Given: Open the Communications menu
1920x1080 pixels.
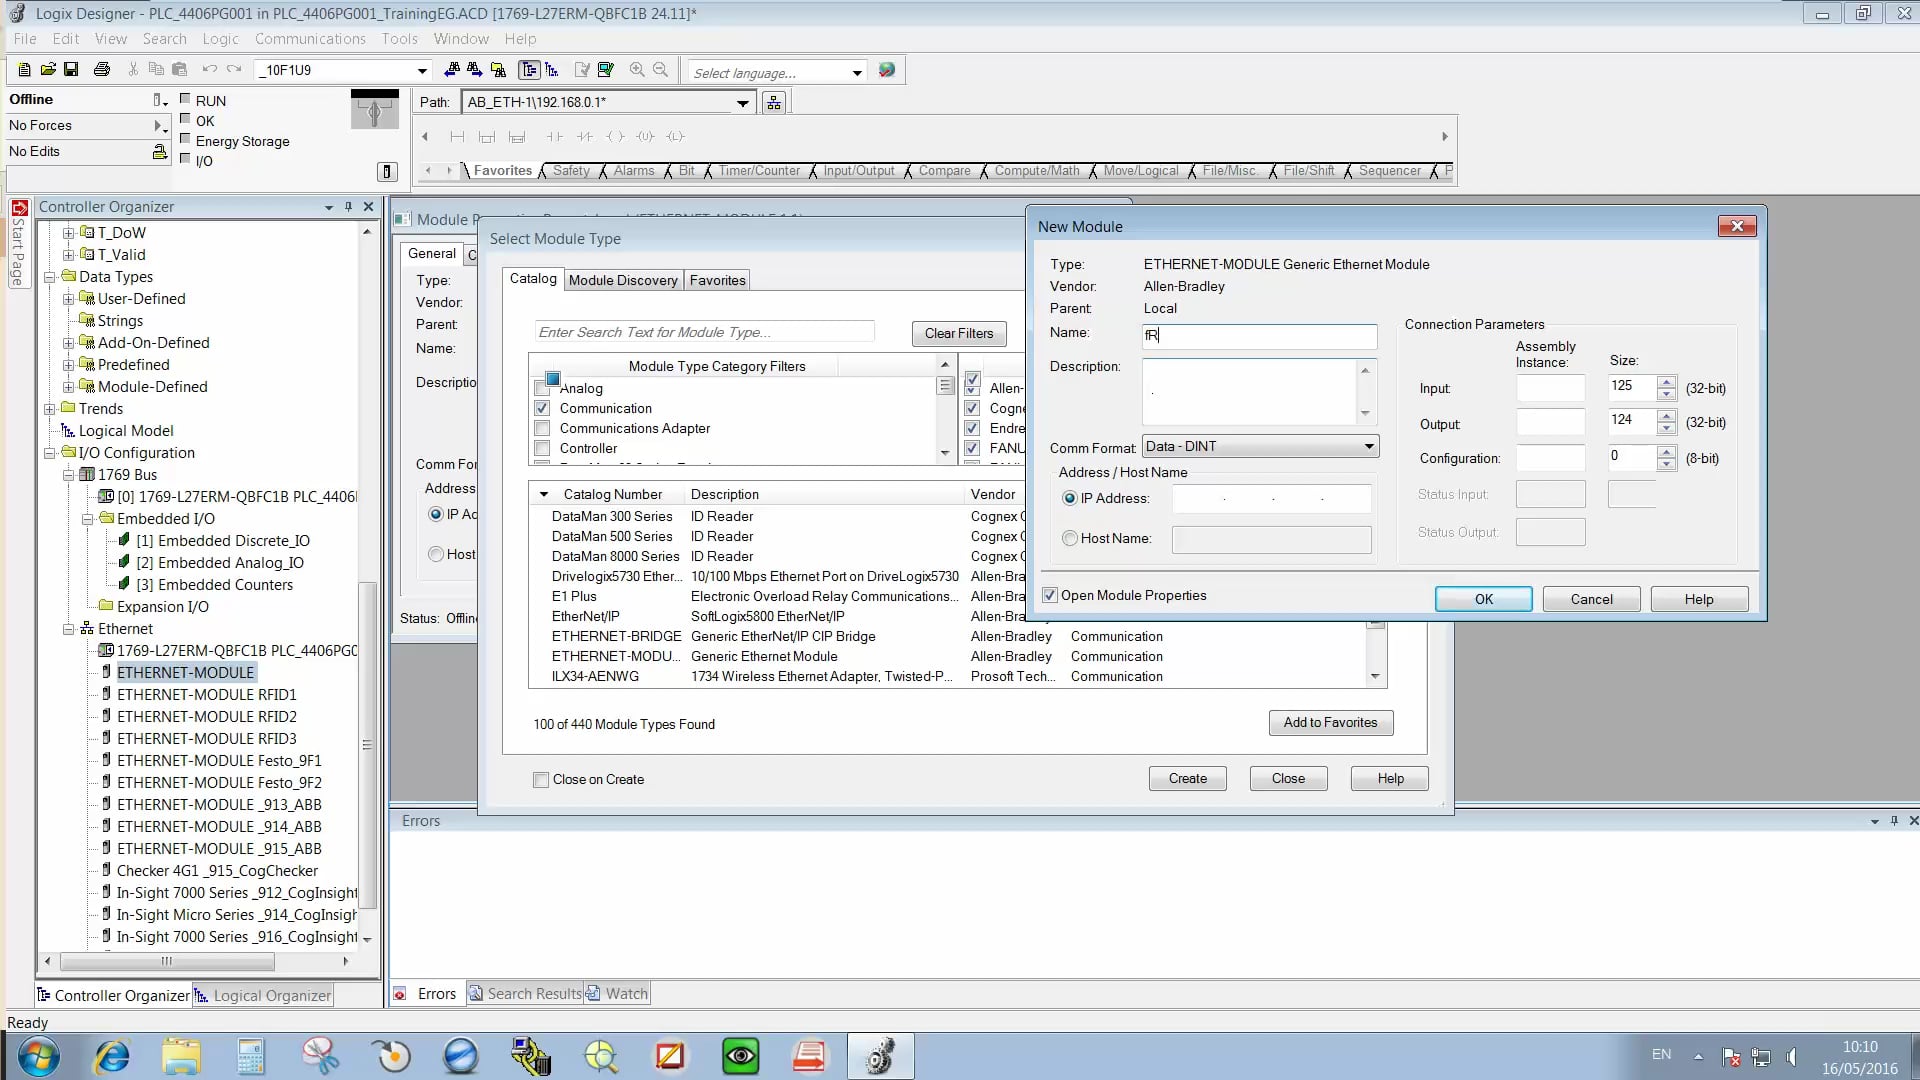Looking at the screenshot, I should (x=310, y=38).
